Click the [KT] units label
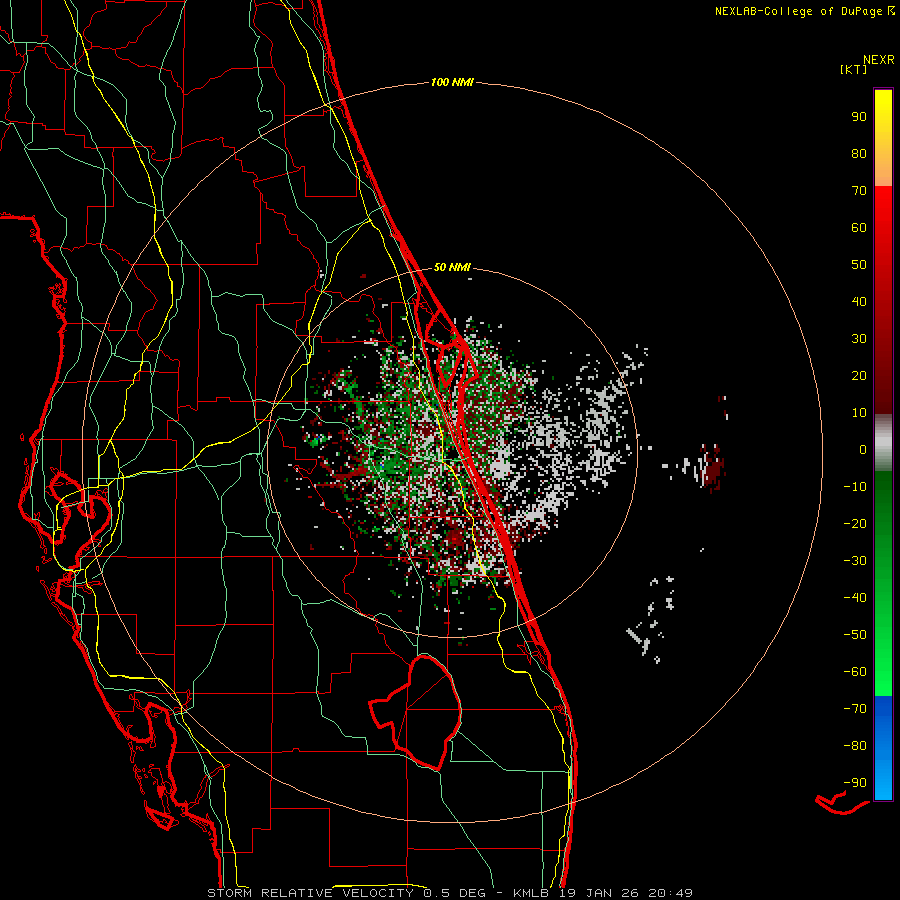 tap(853, 69)
